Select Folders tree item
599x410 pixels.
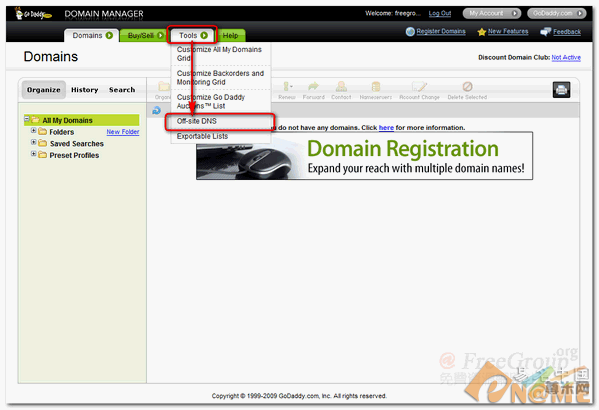click(62, 132)
